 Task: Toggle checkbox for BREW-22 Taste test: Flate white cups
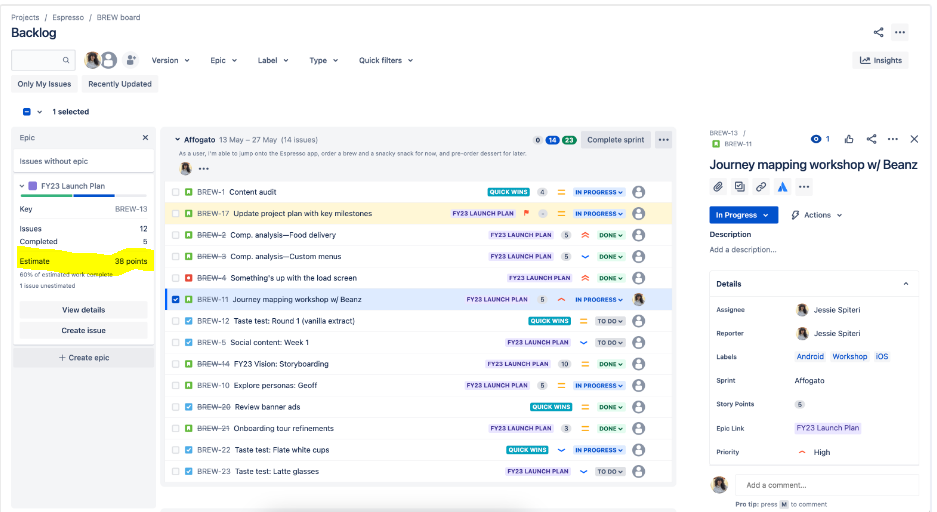click(176, 450)
